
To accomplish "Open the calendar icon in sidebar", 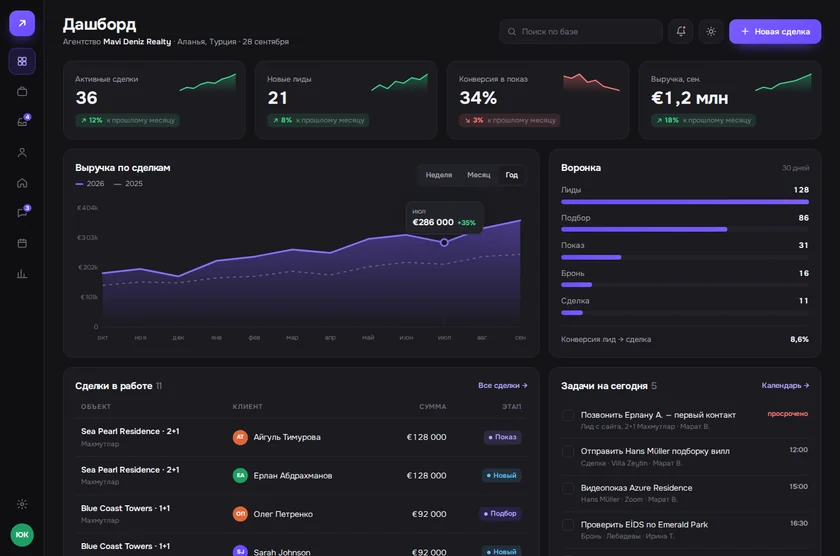I will [x=22, y=243].
